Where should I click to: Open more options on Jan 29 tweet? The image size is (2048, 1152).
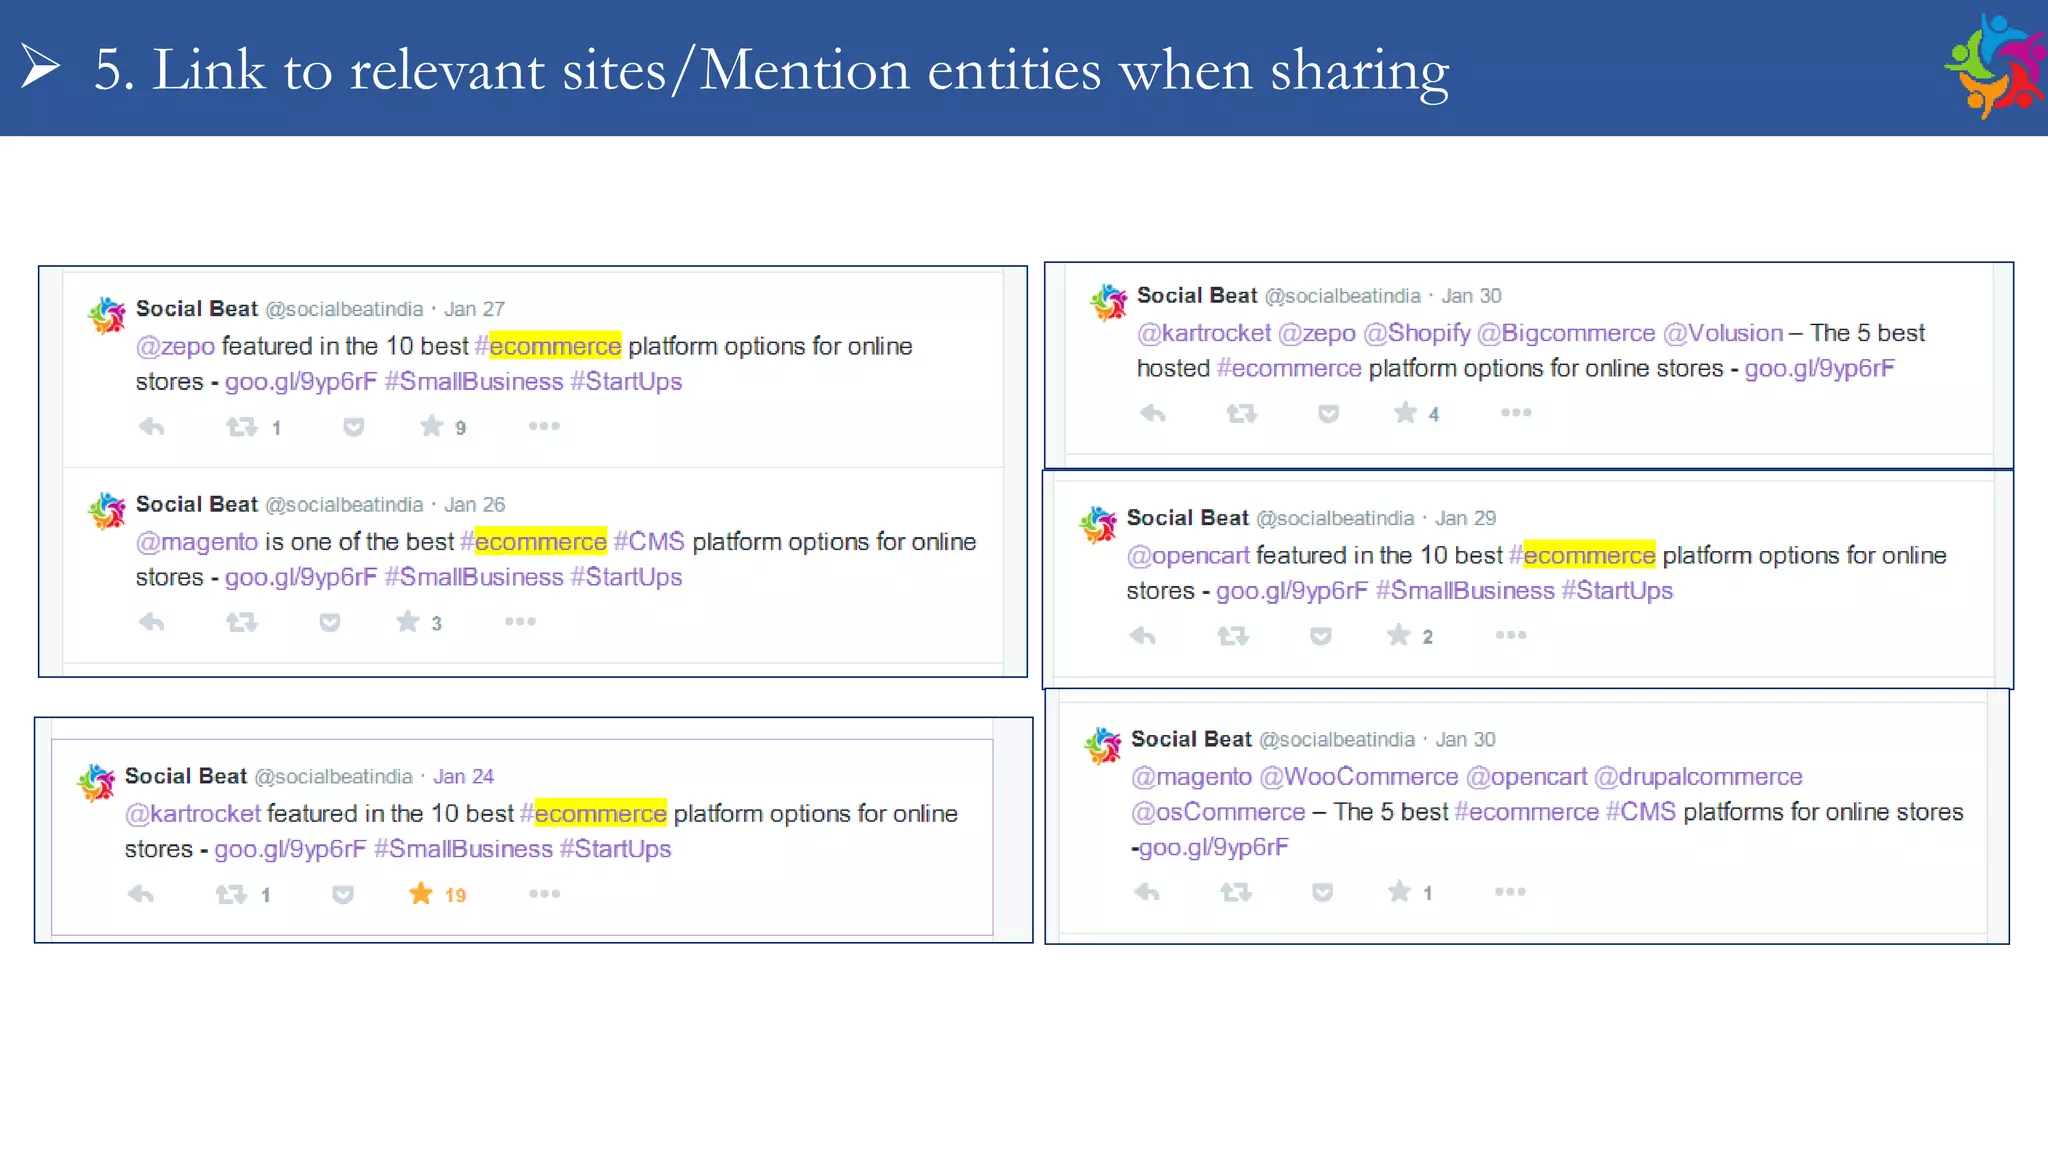tap(1511, 635)
